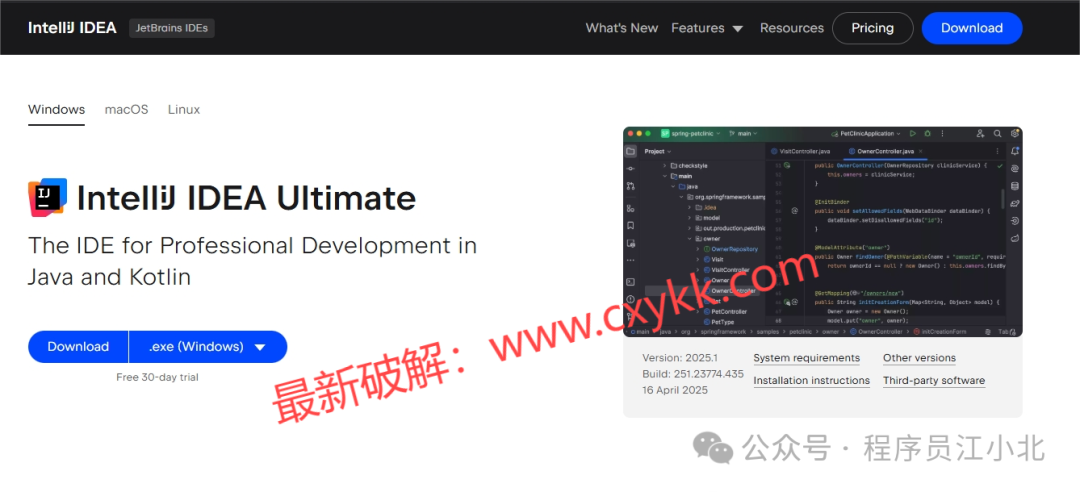This screenshot has height=492, width=1080.
Task: Collapse the owner package in project tree
Action: pyautogui.click(x=689, y=238)
